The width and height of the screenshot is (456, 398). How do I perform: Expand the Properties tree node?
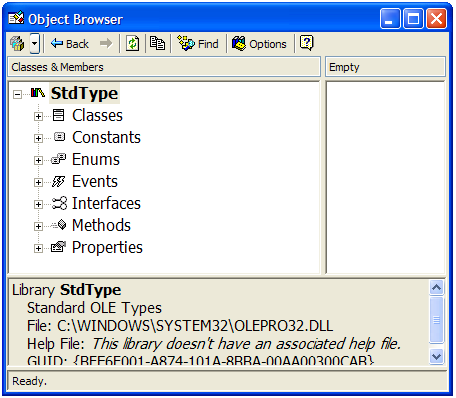pos(38,248)
